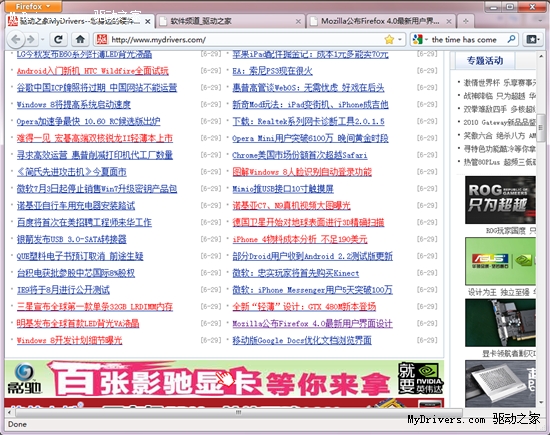Image resolution: width=550 pixels, height=435 pixels.
Task: Click the green ASUS NVIDIA ad thumbnail
Action: tap(500, 261)
